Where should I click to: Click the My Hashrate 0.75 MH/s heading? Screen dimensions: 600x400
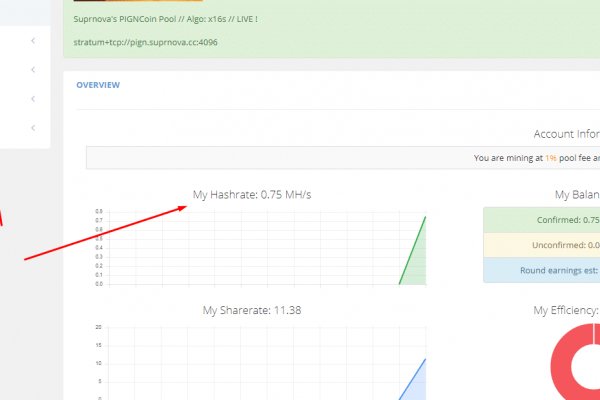(x=258, y=194)
